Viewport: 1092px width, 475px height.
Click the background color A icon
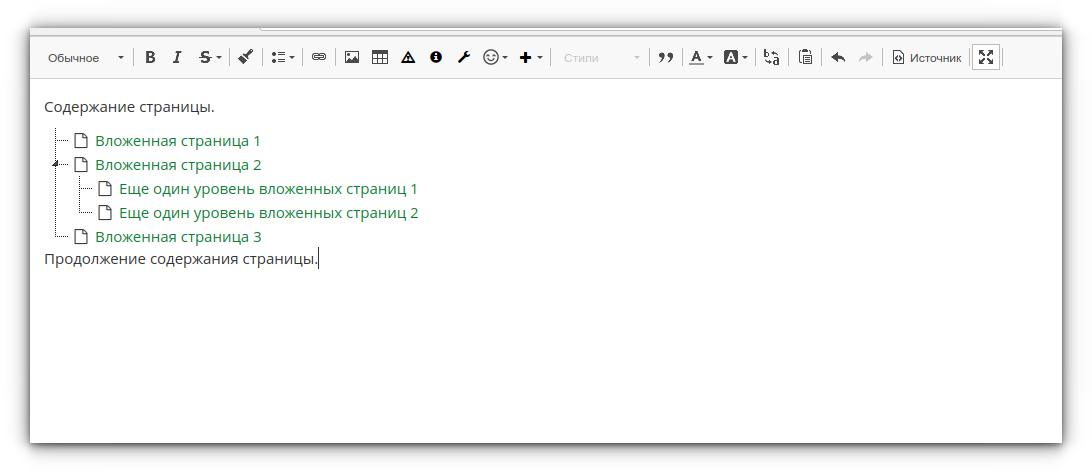[x=731, y=58]
